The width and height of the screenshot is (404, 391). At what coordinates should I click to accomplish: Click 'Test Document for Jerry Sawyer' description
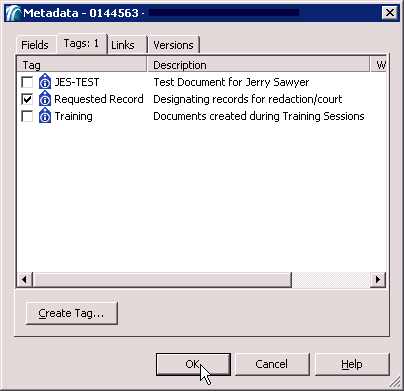[231, 82]
